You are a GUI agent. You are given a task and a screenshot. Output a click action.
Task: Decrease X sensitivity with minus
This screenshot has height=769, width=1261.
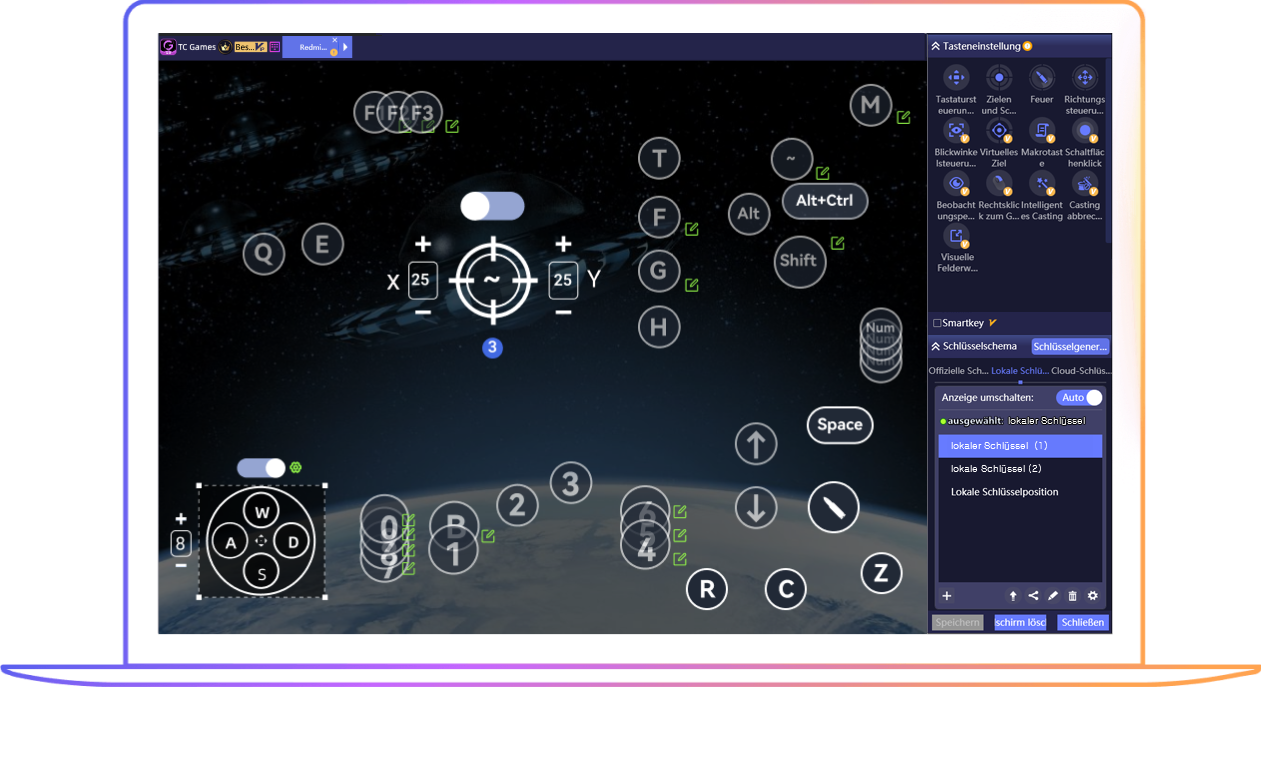(423, 314)
